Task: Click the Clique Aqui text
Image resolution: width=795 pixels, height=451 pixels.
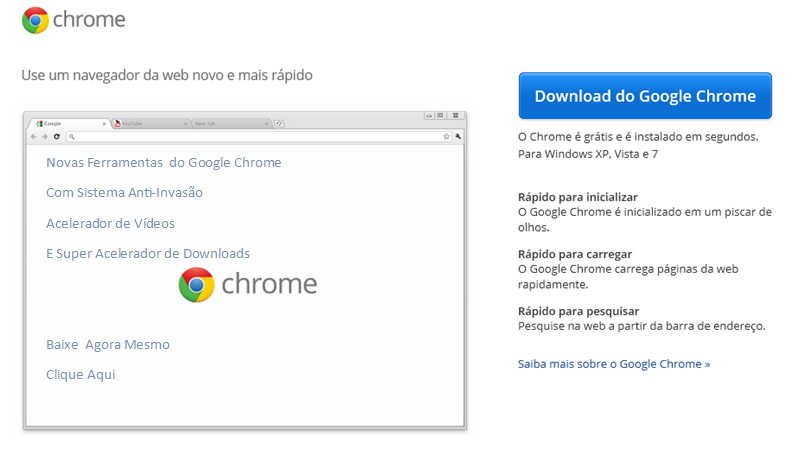Action: tap(81, 374)
